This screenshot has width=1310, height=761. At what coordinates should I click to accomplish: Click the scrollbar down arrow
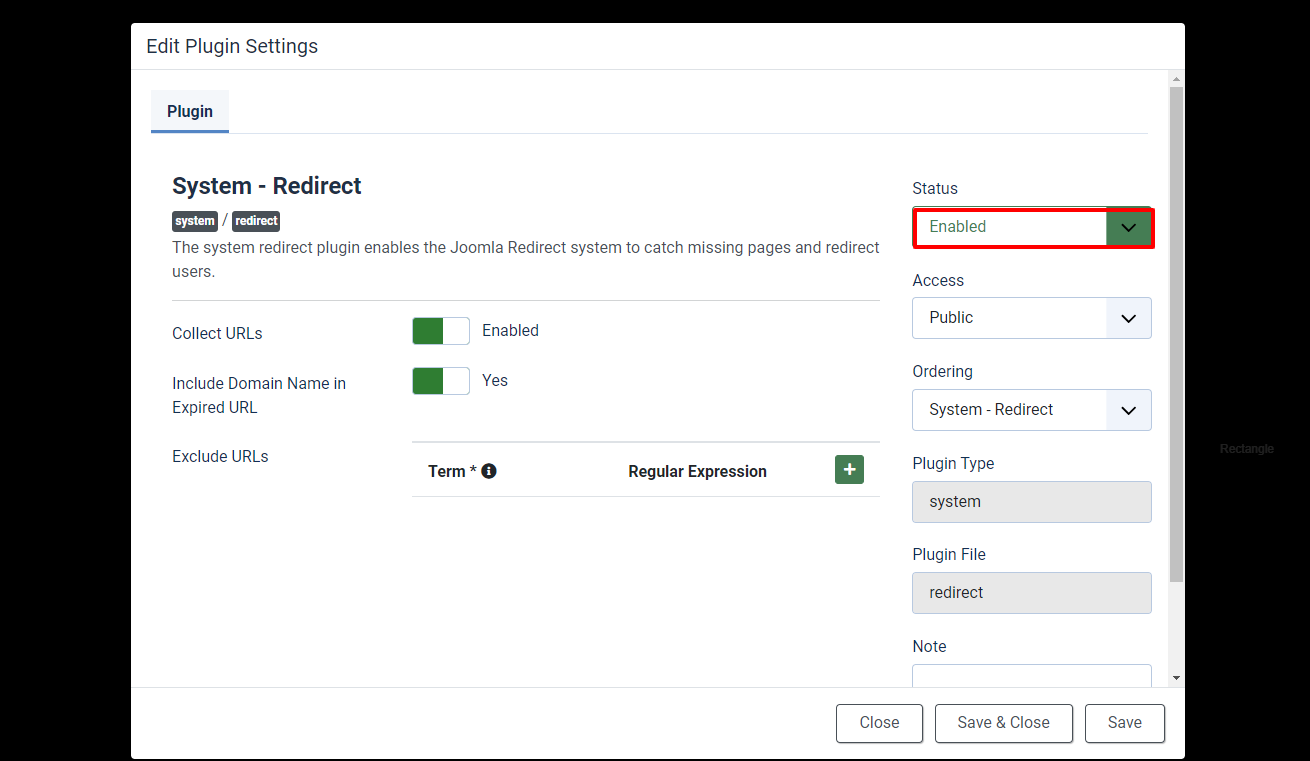pos(1176,678)
